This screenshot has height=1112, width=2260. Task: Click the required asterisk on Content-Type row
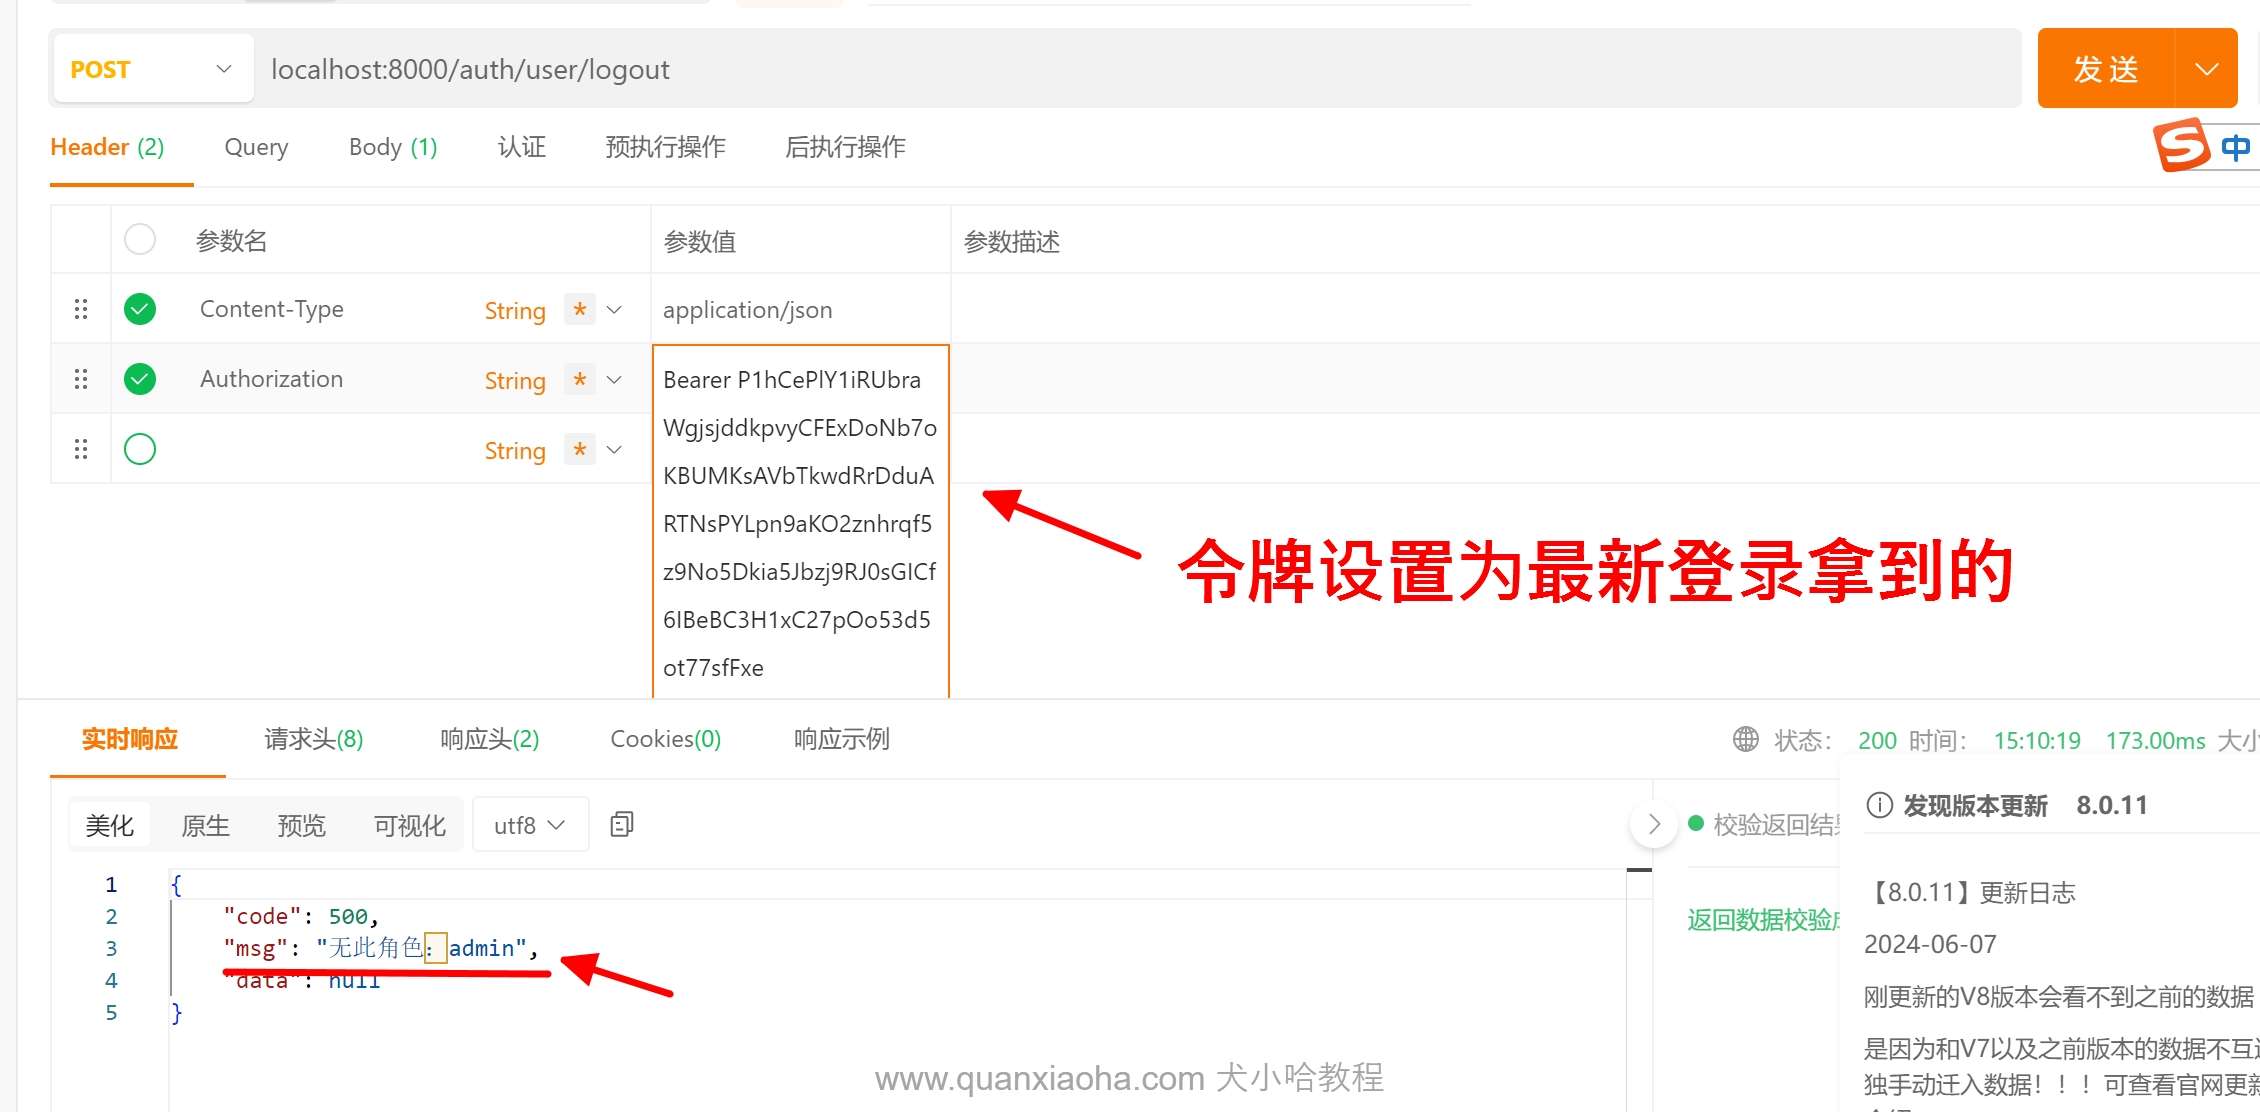579,309
